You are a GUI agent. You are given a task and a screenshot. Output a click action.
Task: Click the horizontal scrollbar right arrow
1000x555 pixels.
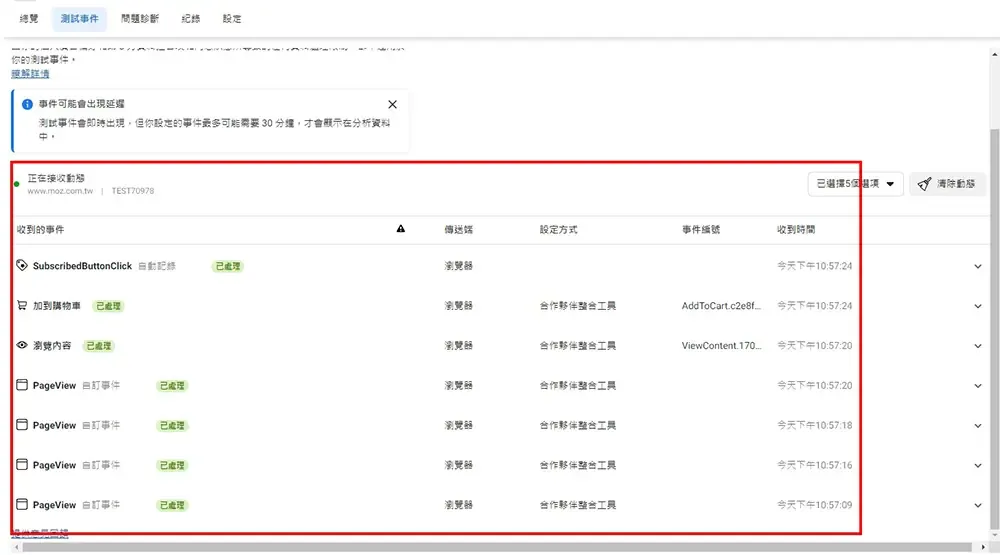[x=983, y=547]
